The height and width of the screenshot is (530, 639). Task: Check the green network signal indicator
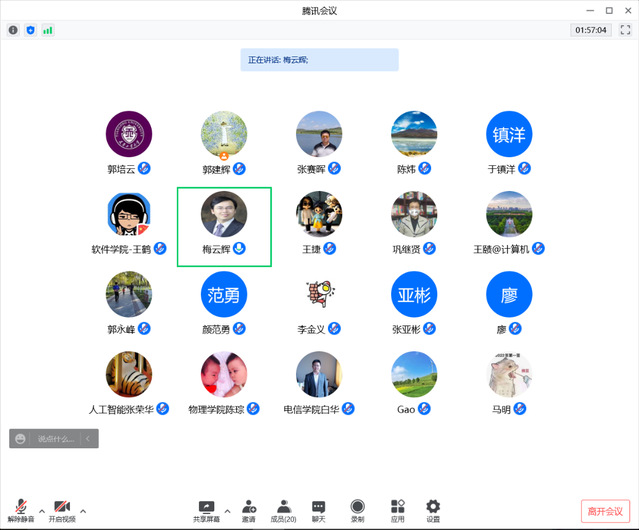click(47, 30)
